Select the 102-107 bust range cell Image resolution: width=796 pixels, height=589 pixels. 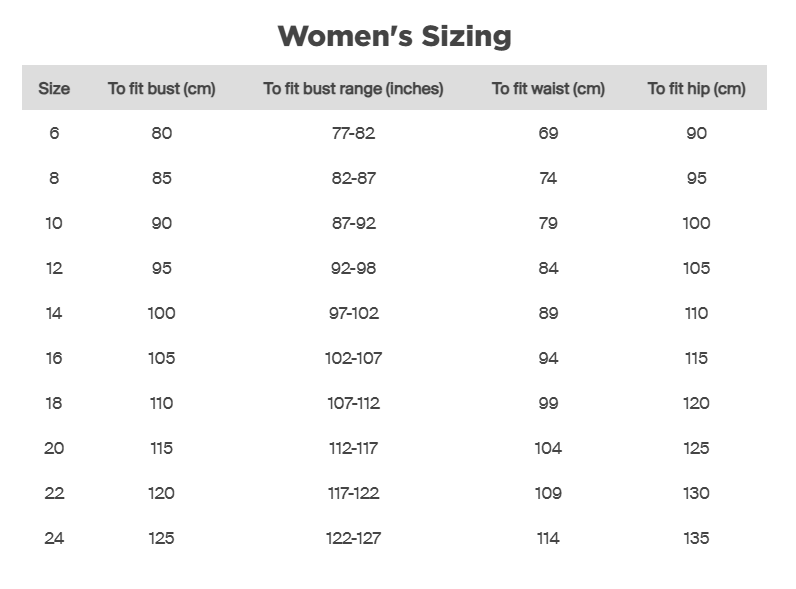353,358
